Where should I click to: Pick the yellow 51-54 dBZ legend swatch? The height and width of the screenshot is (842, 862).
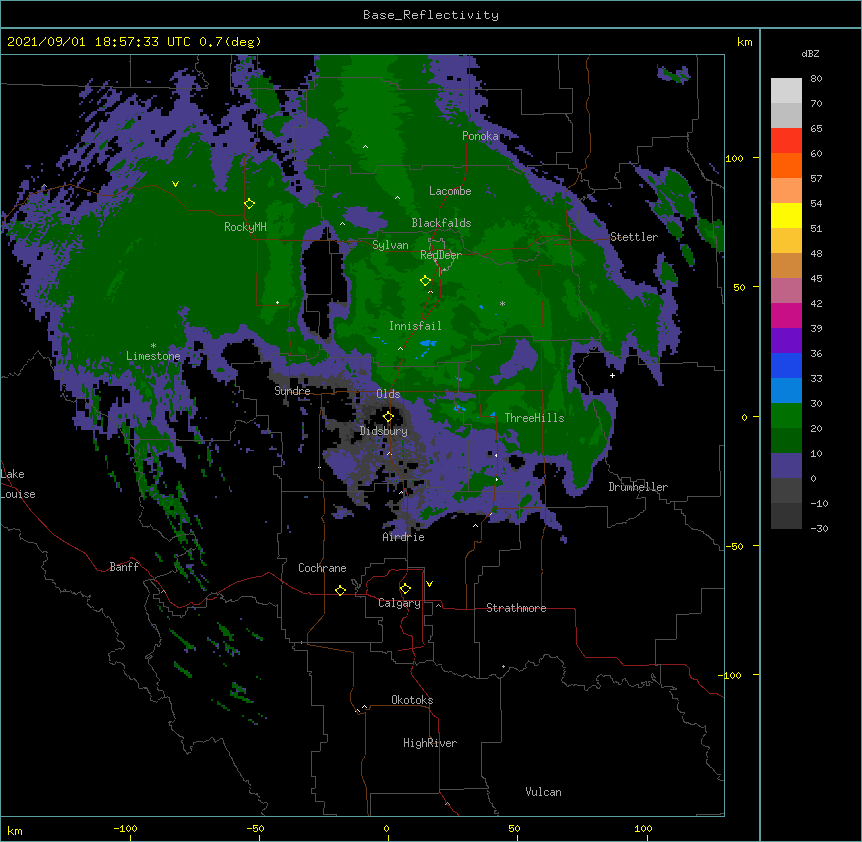786,215
